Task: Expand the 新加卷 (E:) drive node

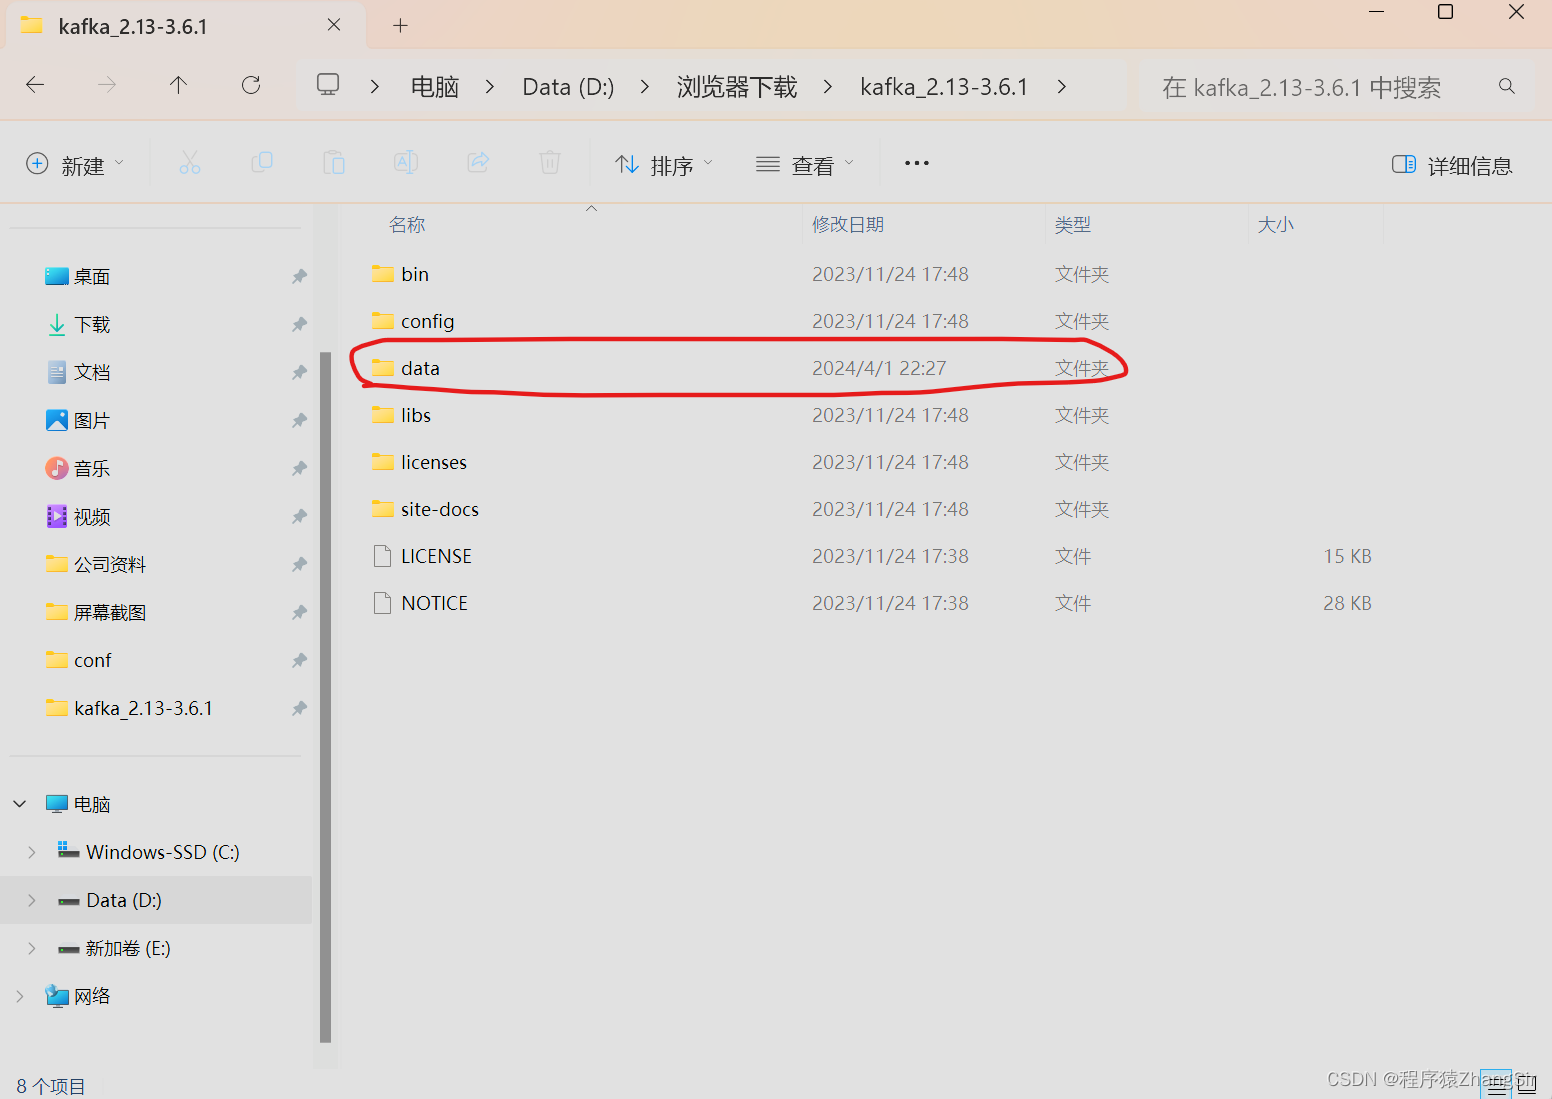Action: pos(32,948)
